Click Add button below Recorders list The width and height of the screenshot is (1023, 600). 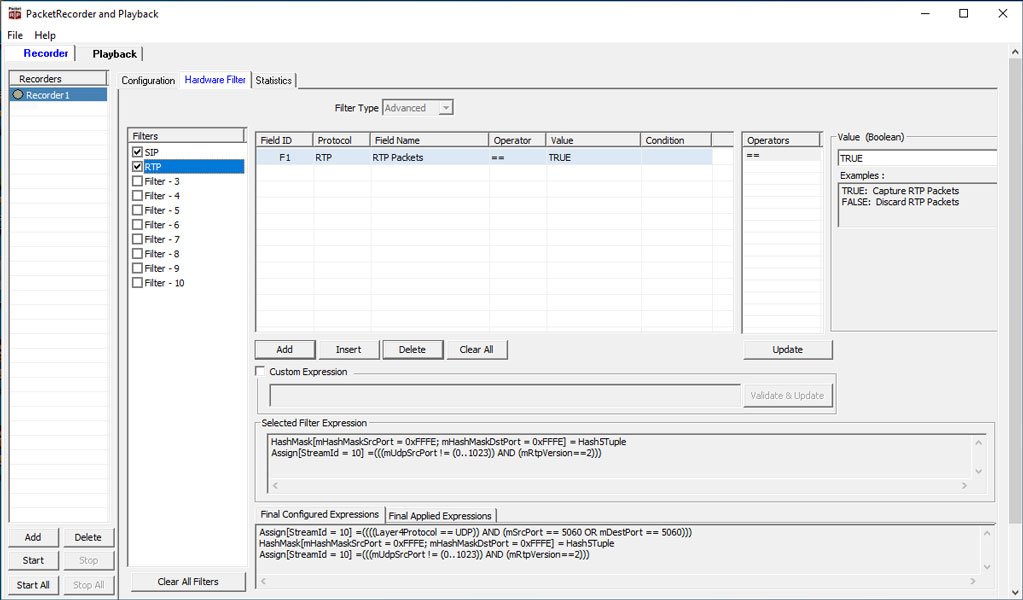click(33, 537)
